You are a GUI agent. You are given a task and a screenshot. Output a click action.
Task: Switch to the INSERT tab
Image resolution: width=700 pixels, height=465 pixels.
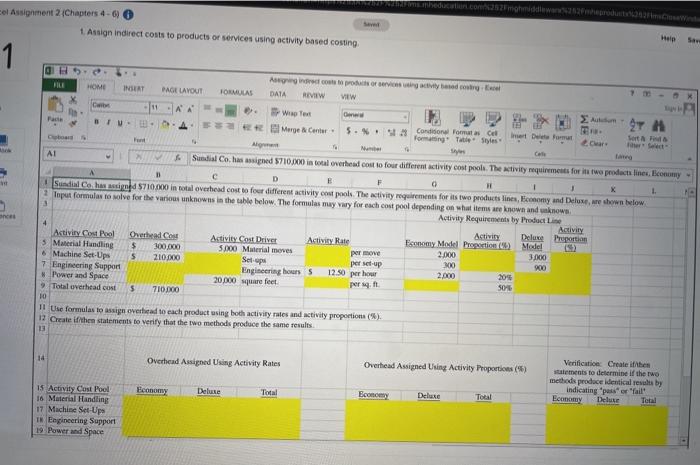coord(133,88)
